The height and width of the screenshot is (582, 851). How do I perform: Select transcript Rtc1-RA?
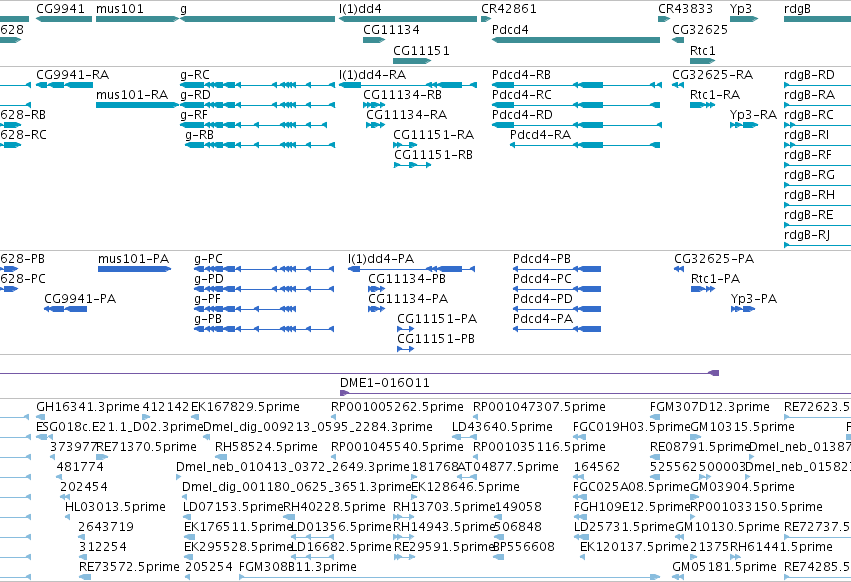click(702, 105)
